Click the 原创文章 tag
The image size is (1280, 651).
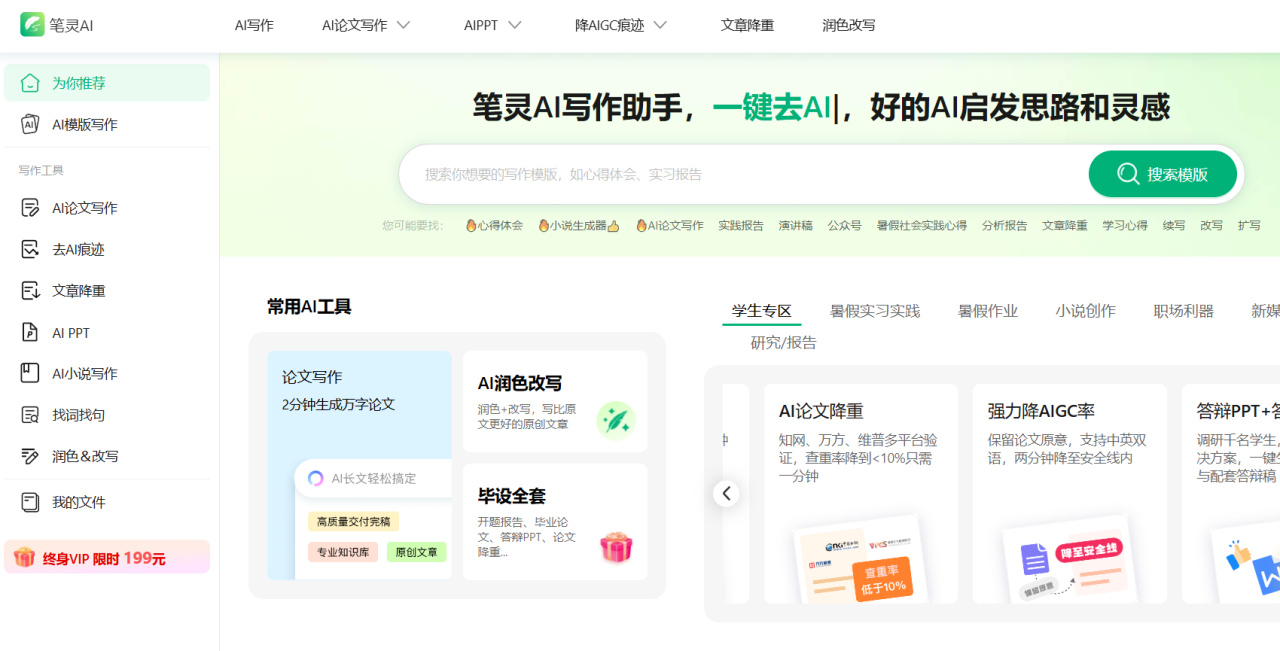[417, 552]
